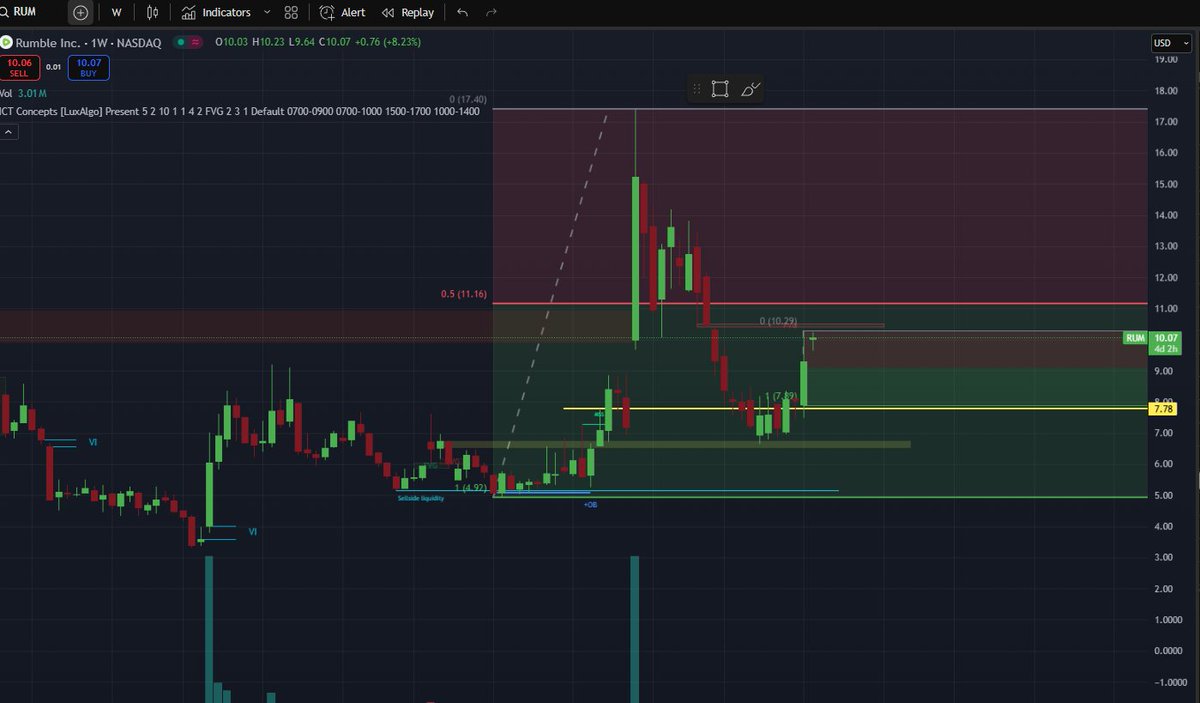Click the green market status dot
The width and height of the screenshot is (1200, 703).
tap(180, 42)
